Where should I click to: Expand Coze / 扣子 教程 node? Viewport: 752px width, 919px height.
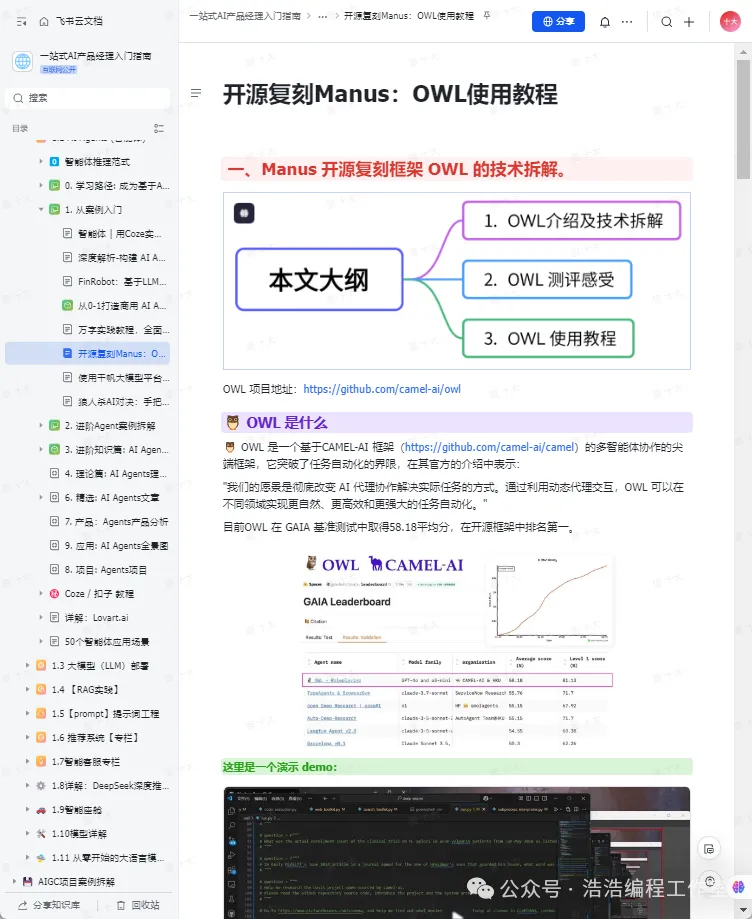pos(40,594)
